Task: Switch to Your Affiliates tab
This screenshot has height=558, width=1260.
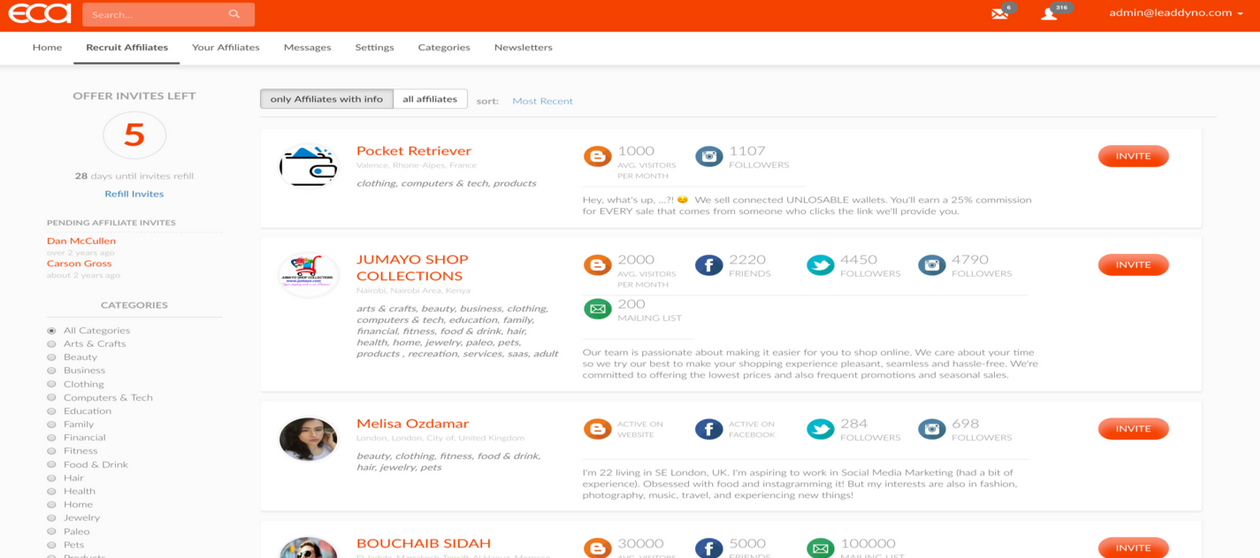Action: (x=226, y=47)
